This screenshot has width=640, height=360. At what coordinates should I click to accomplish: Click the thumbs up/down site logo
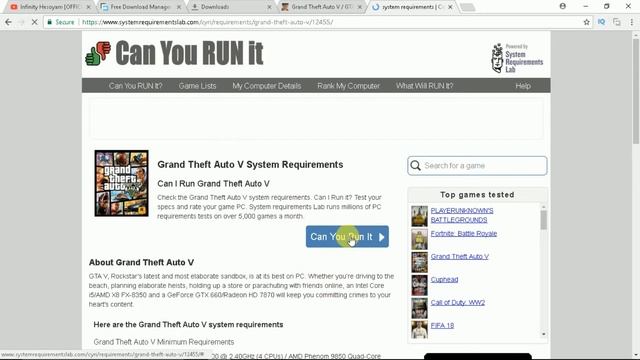pos(98,53)
